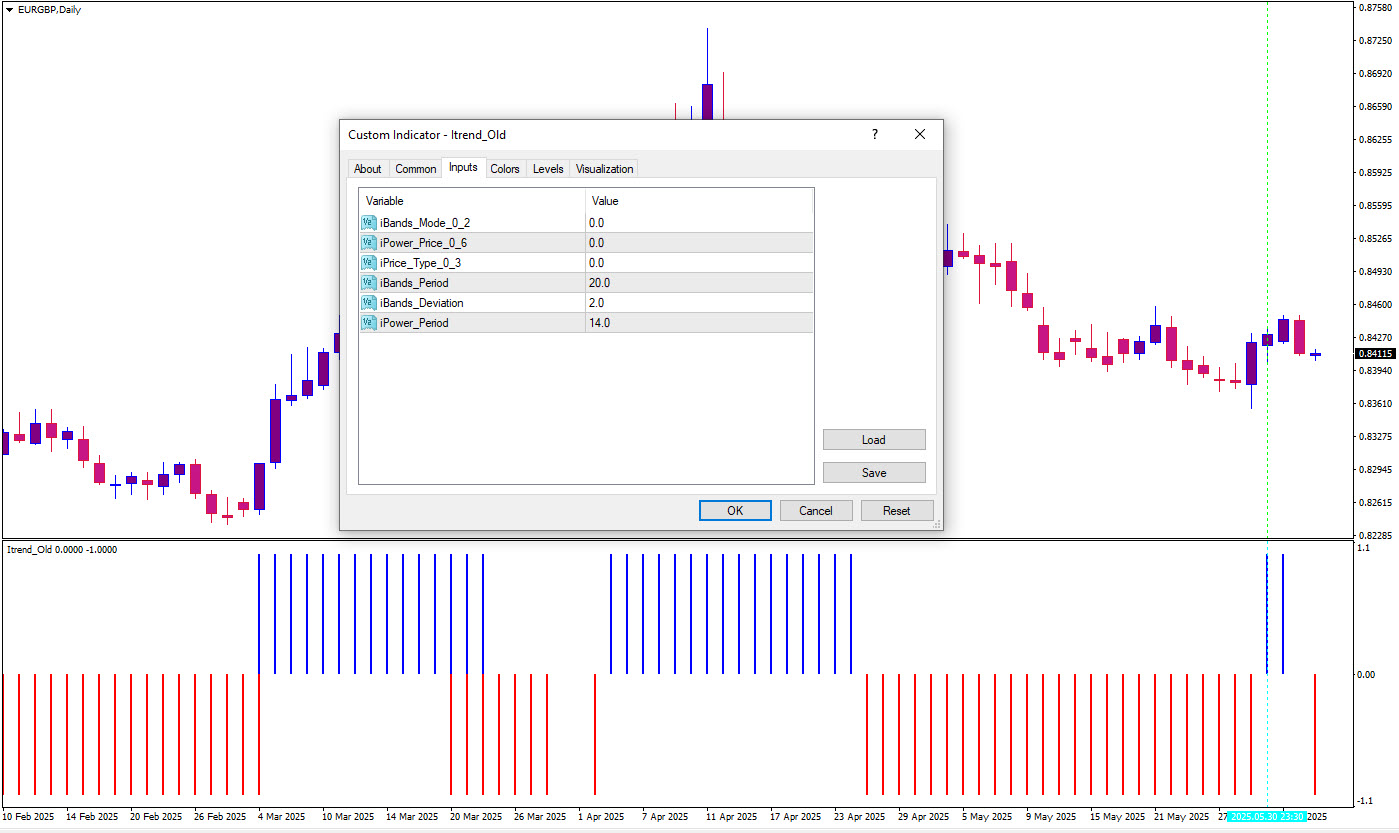Click the iBands_Period variable icon
1399x833 pixels.
pyautogui.click(x=369, y=283)
